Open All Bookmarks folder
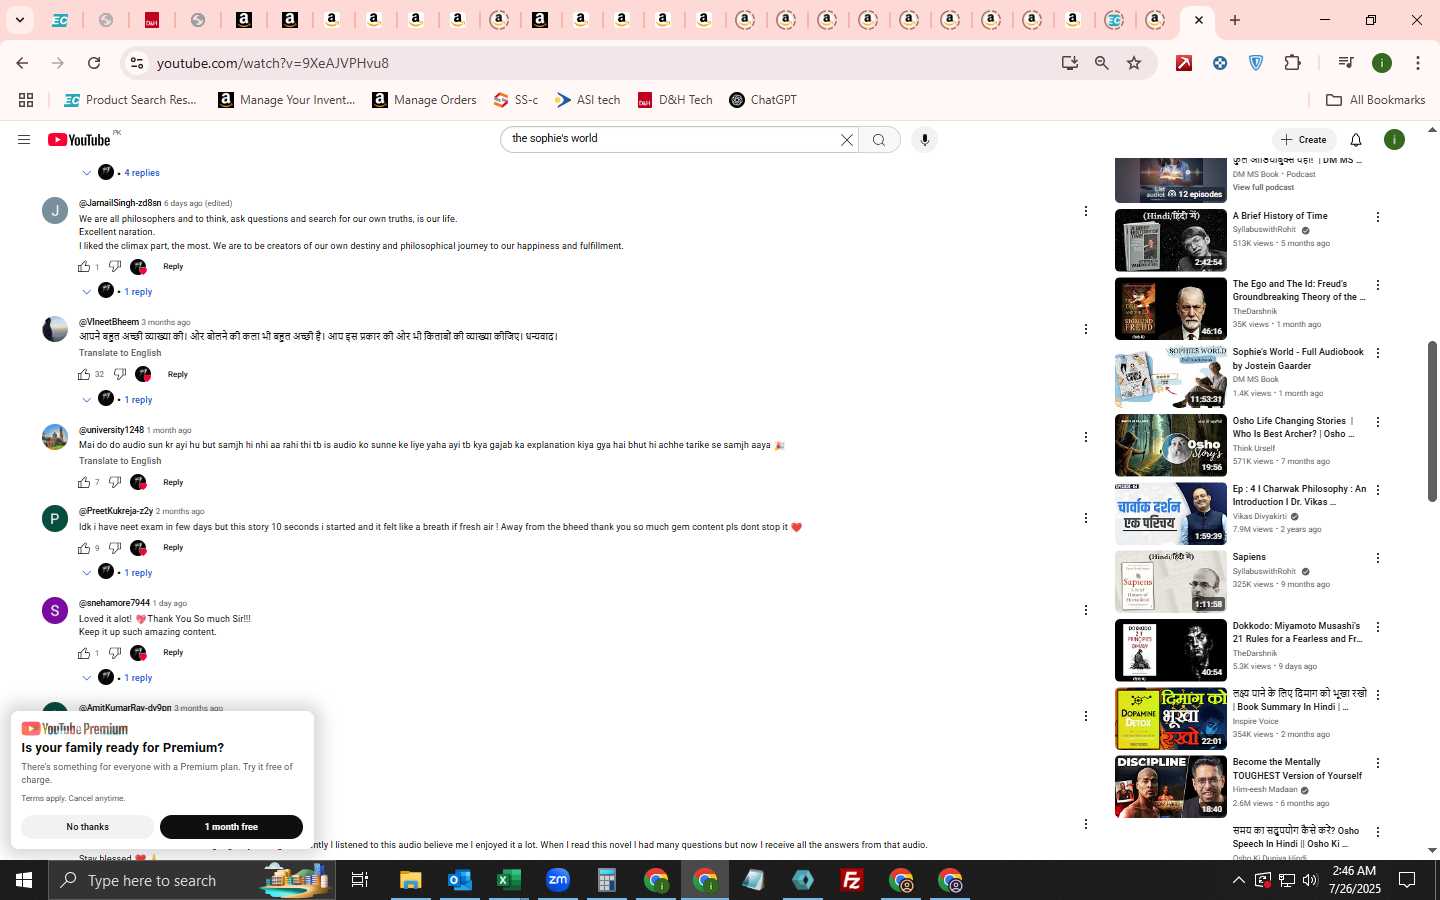Image resolution: width=1440 pixels, height=900 pixels. point(1375,100)
